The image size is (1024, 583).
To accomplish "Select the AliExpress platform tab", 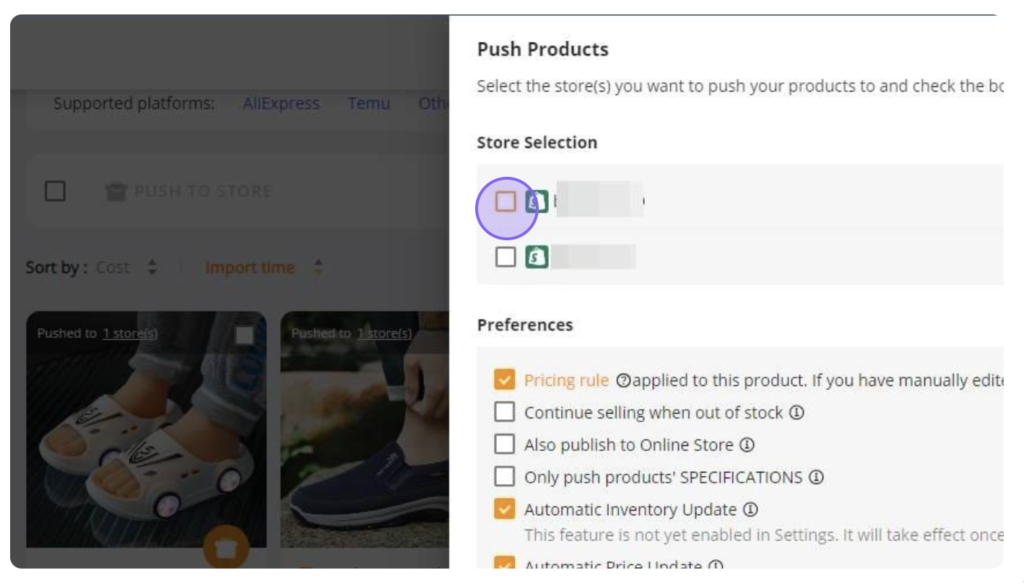I will [281, 104].
